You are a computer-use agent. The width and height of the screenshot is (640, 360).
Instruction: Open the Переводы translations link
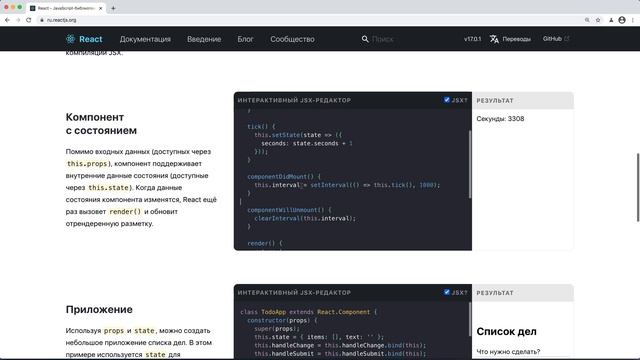point(516,39)
